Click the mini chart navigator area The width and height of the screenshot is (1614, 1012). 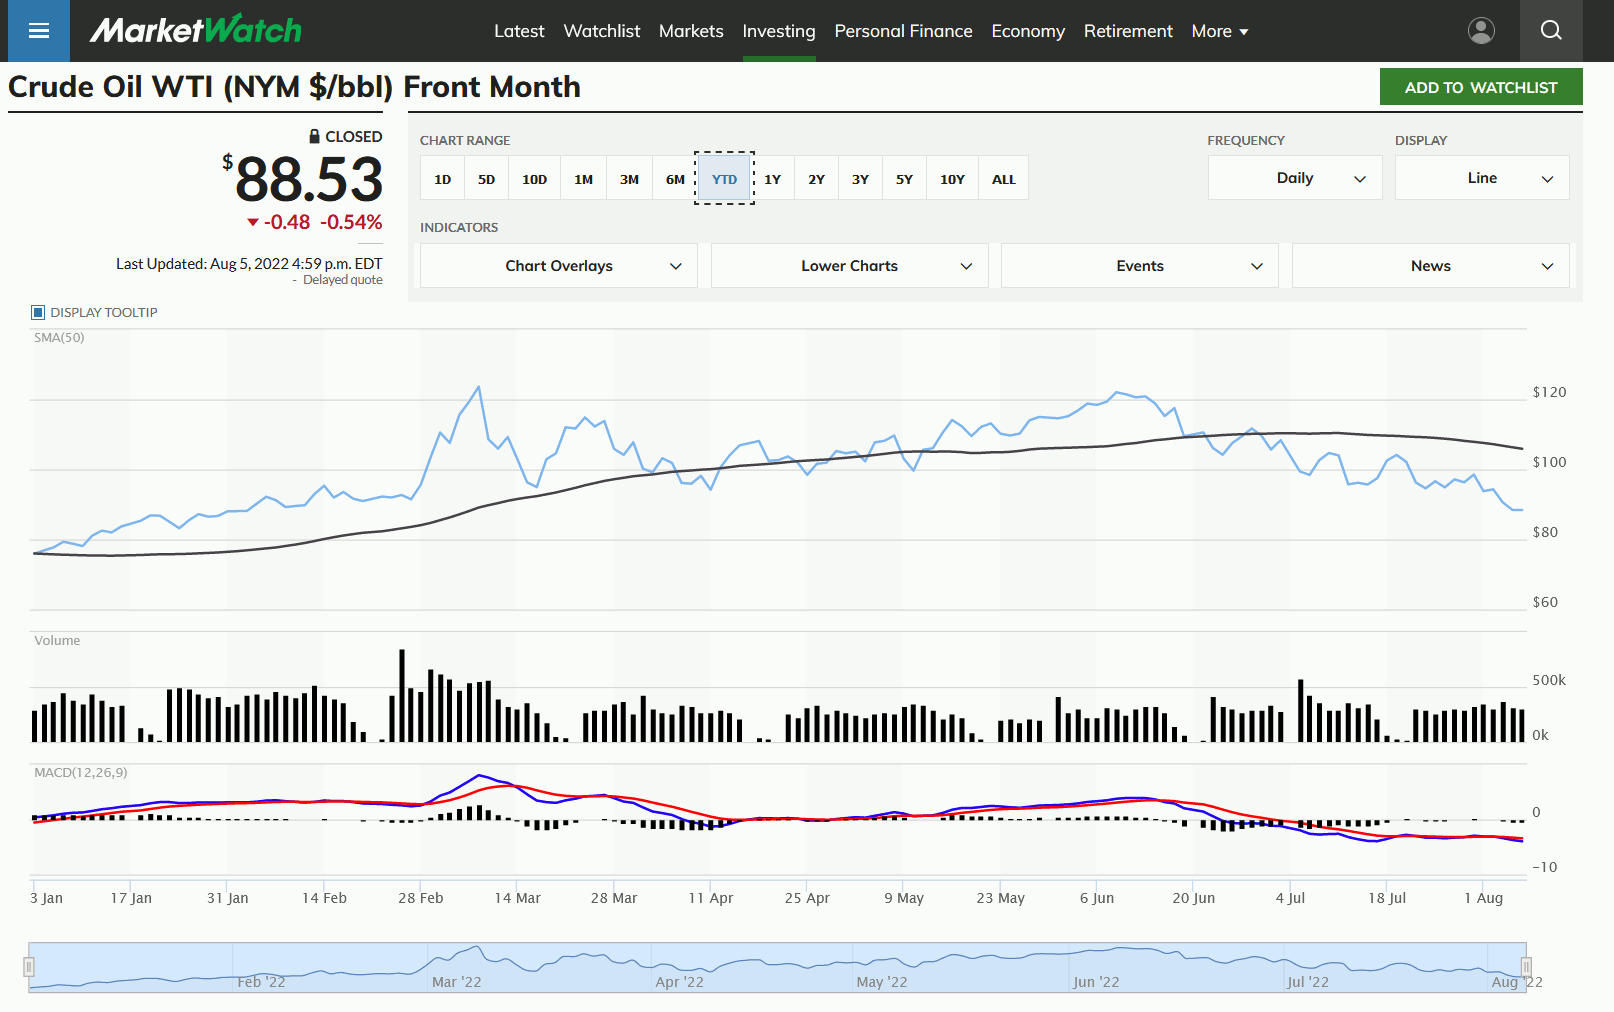click(777, 967)
